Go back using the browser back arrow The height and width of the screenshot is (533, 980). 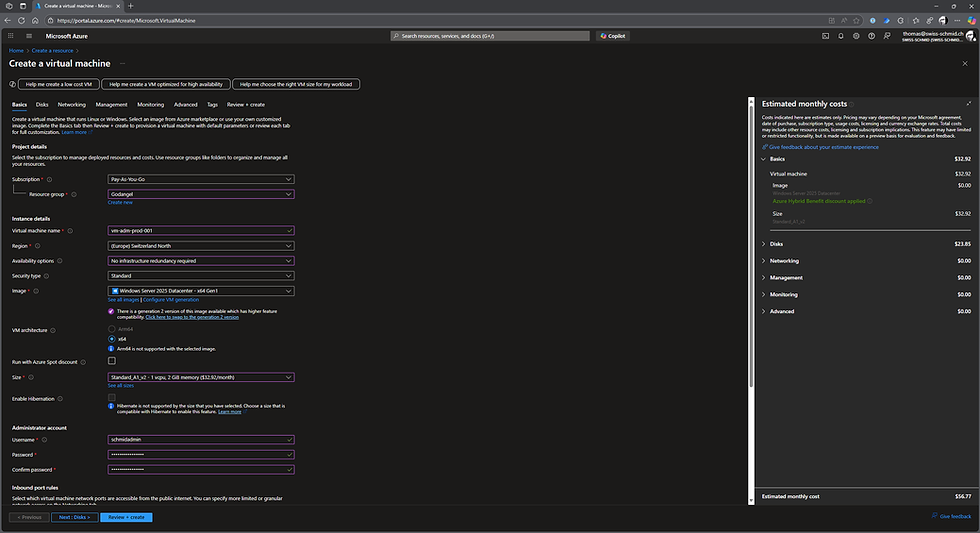[x=8, y=21]
